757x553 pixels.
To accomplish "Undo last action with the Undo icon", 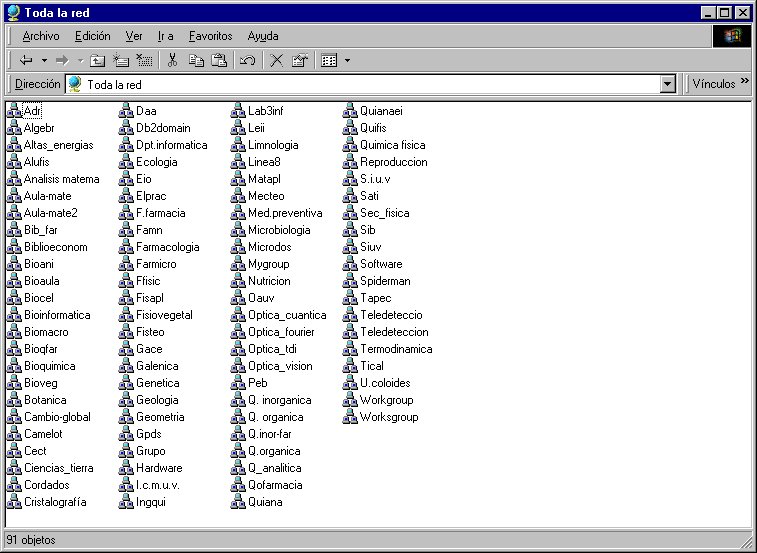I will [x=248, y=60].
